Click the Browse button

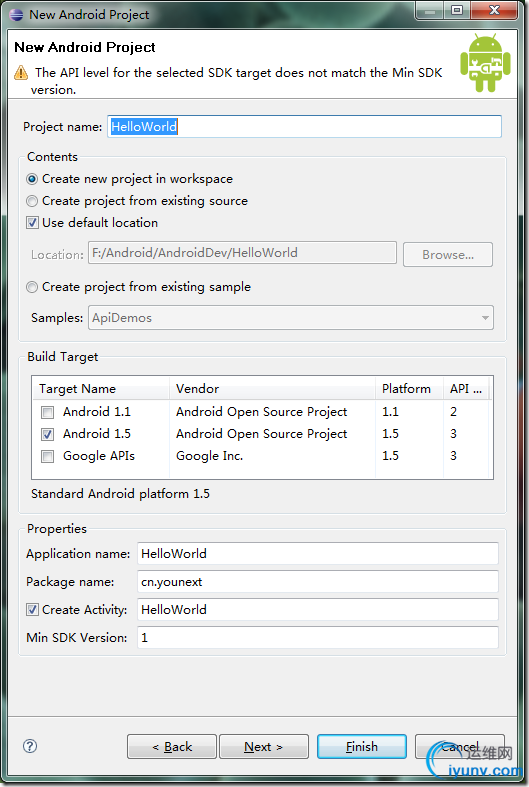448,255
